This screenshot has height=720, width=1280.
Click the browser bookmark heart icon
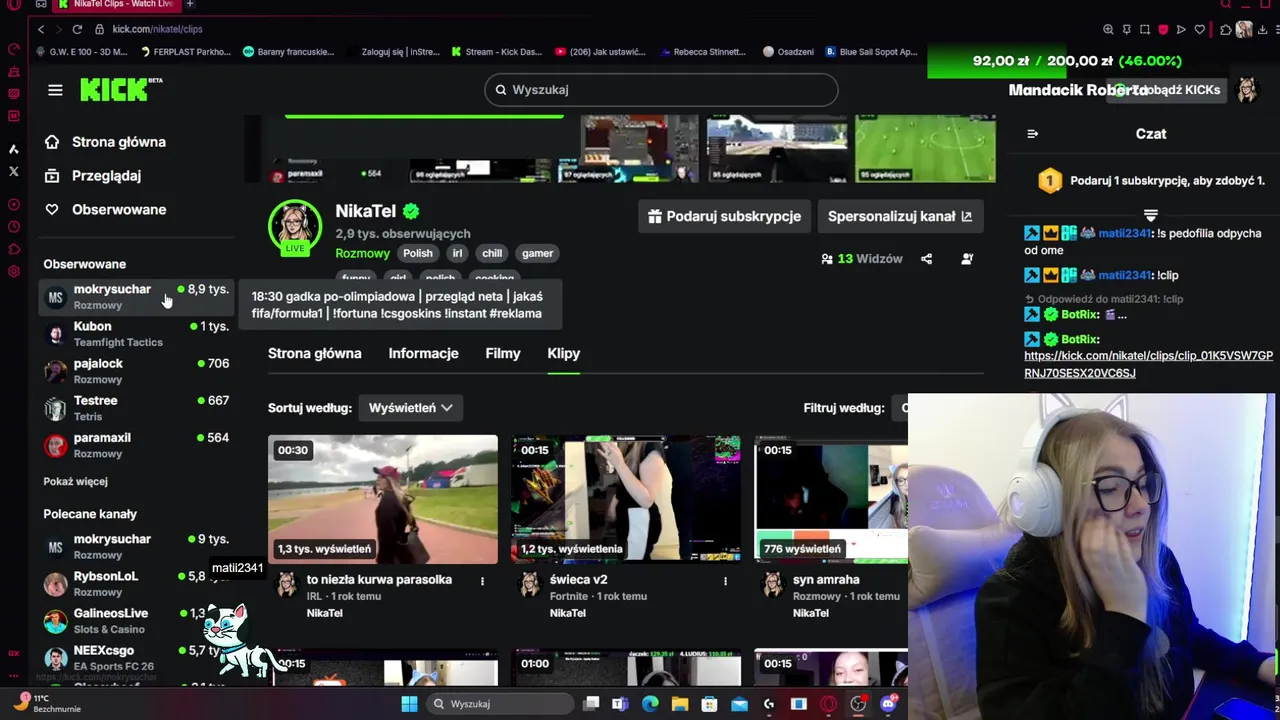tap(1199, 29)
